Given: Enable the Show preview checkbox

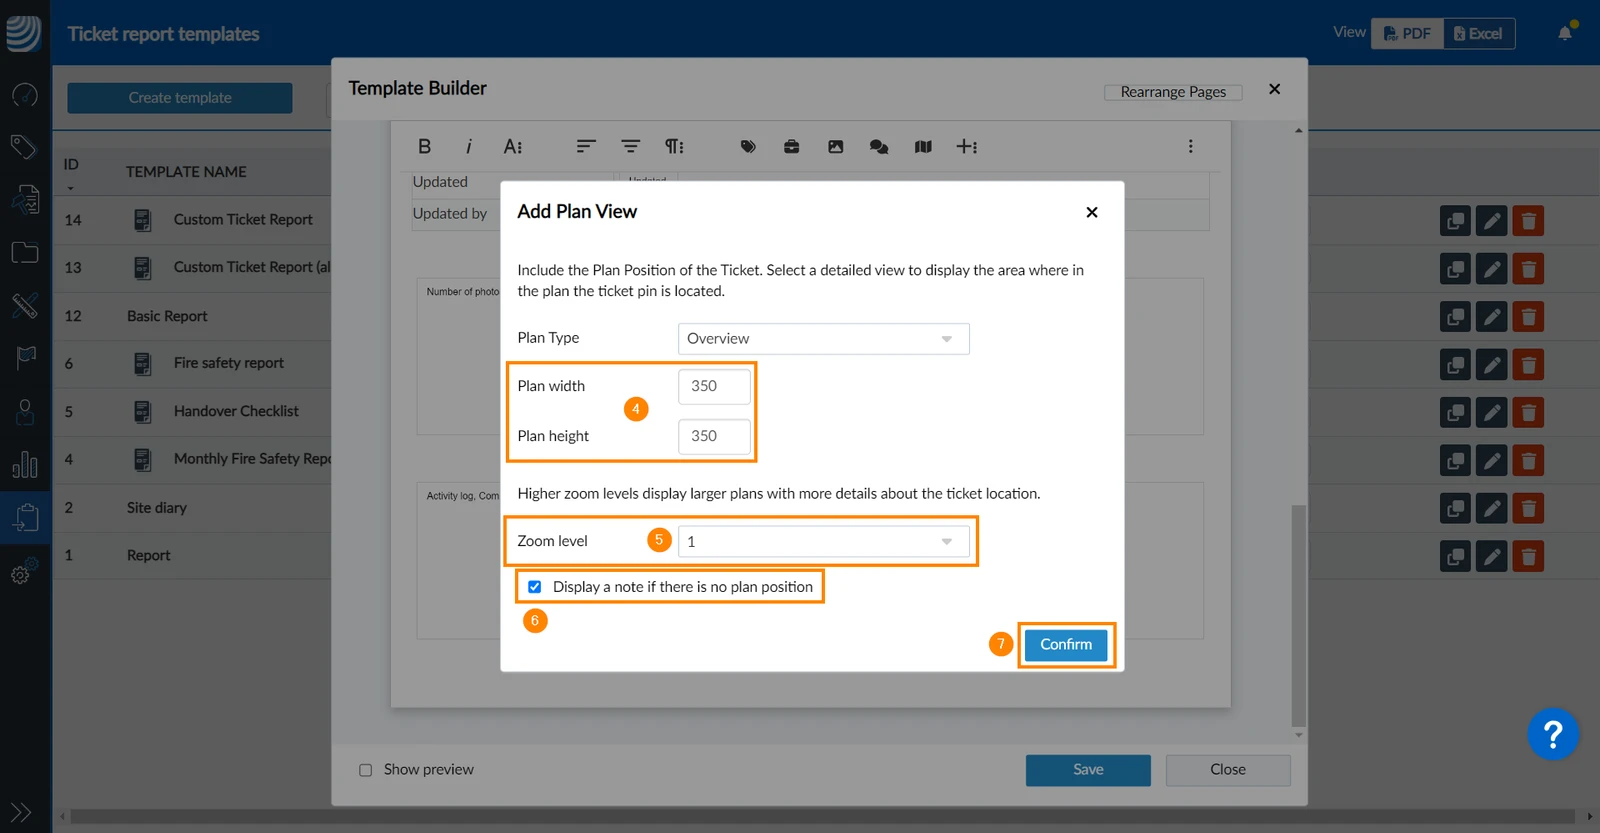Looking at the screenshot, I should (365, 770).
